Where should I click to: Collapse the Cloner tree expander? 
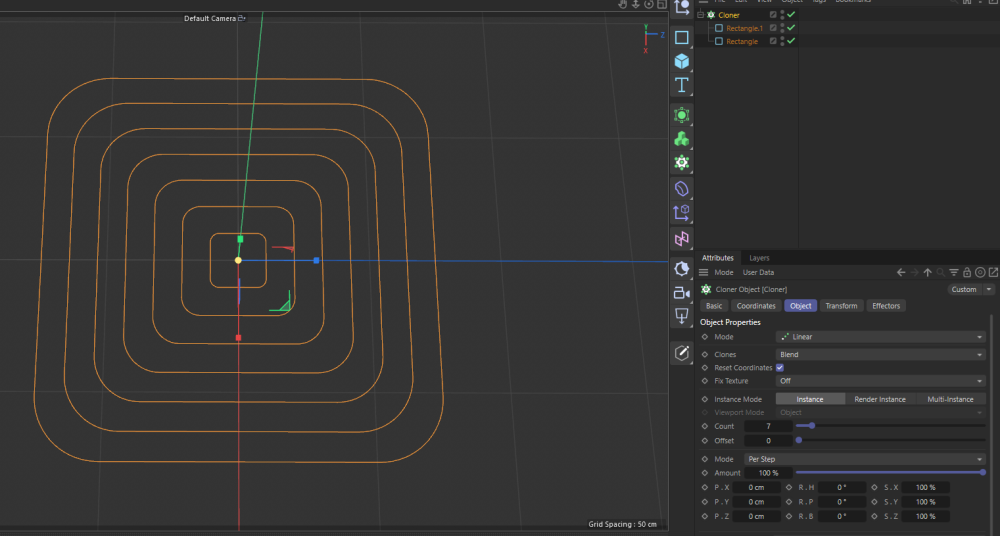point(700,15)
